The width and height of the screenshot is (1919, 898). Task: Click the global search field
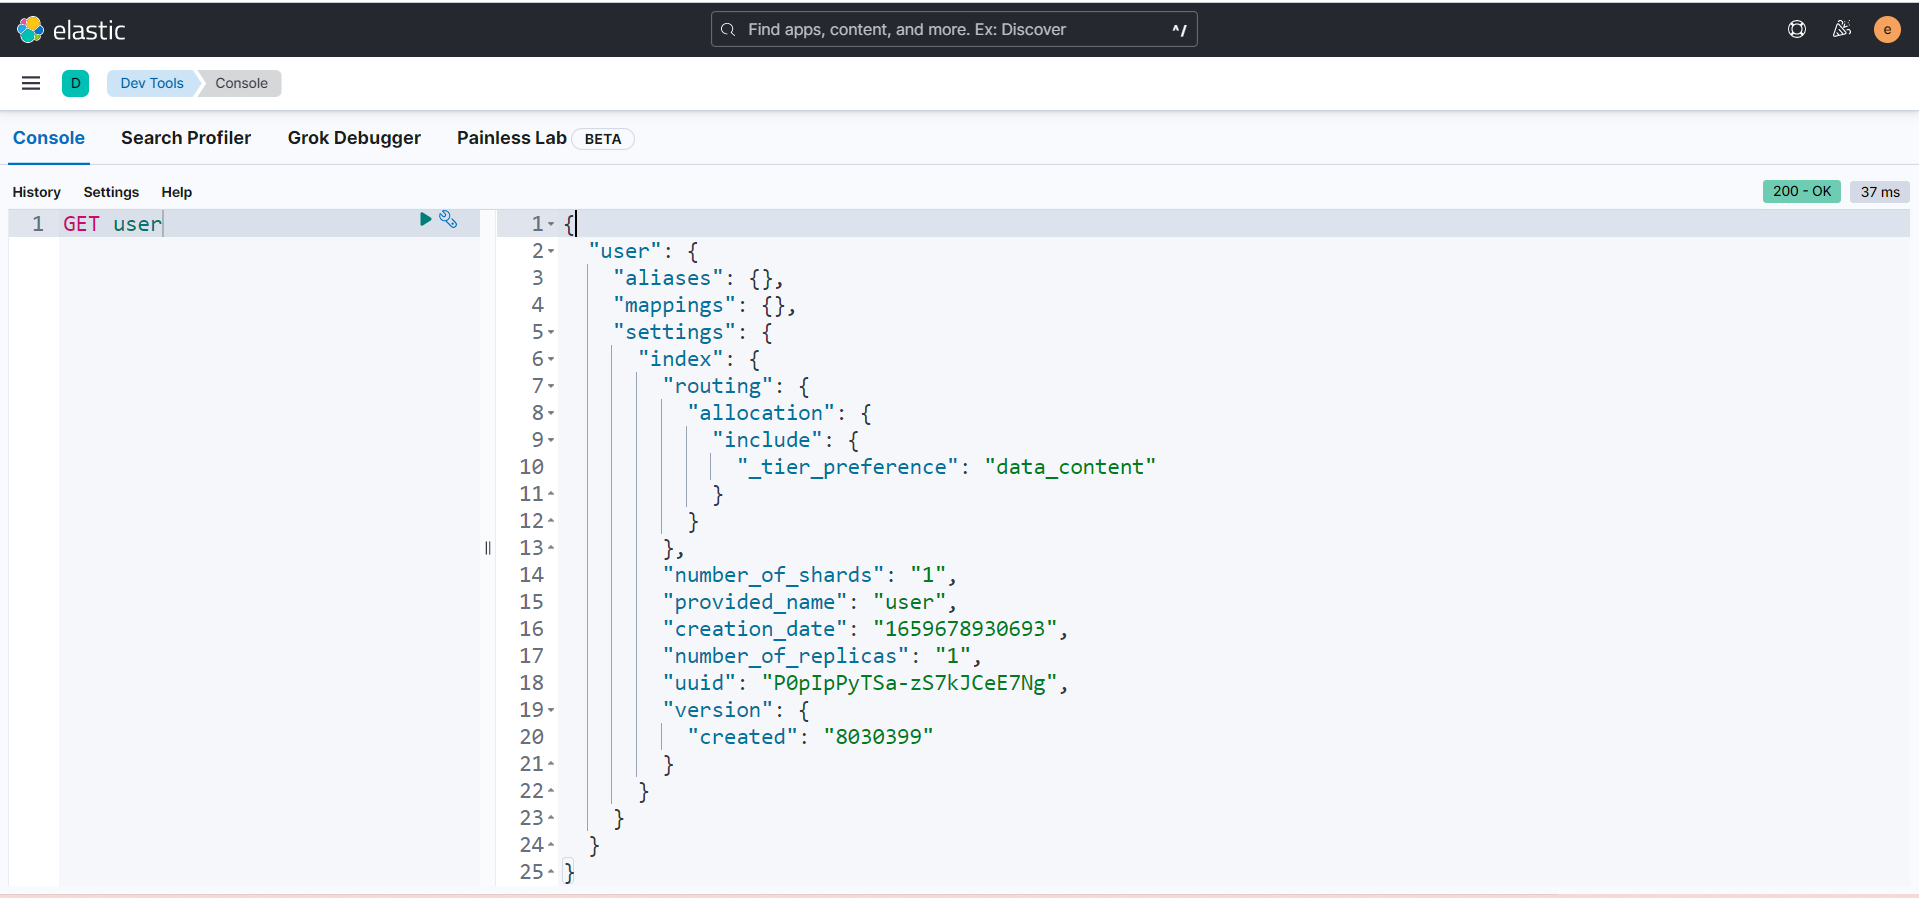[x=953, y=29]
